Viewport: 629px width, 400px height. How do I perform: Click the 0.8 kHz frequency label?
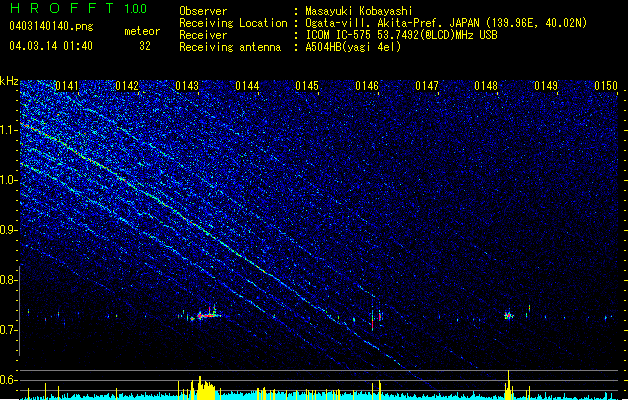pos(8,280)
